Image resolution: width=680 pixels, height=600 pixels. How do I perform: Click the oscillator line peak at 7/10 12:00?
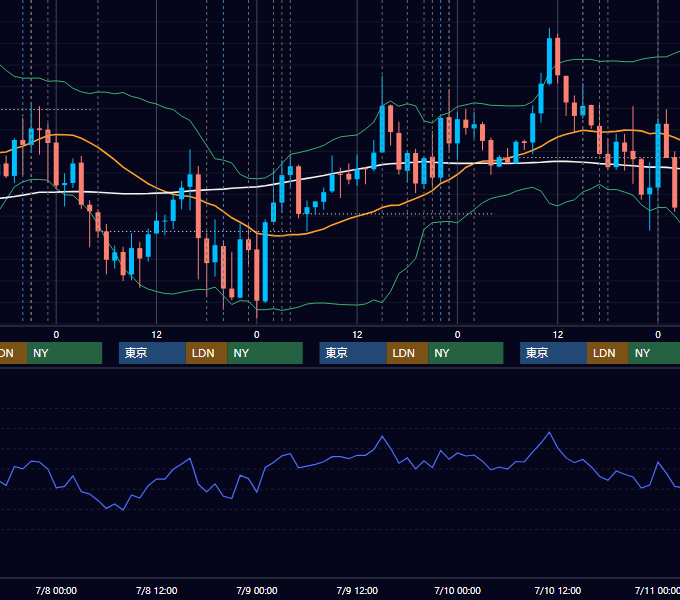point(549,432)
